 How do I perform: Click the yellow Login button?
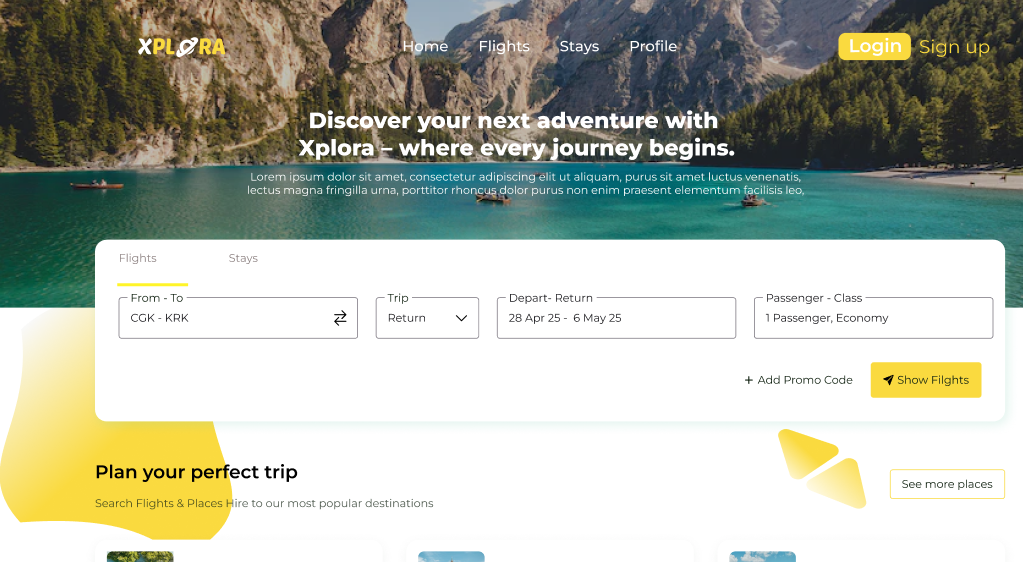click(874, 46)
